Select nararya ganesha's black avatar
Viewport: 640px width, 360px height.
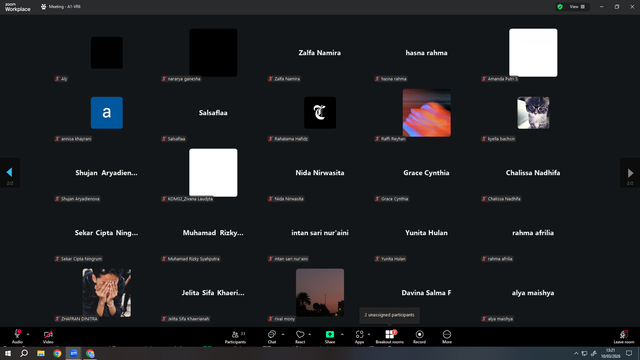click(x=213, y=53)
